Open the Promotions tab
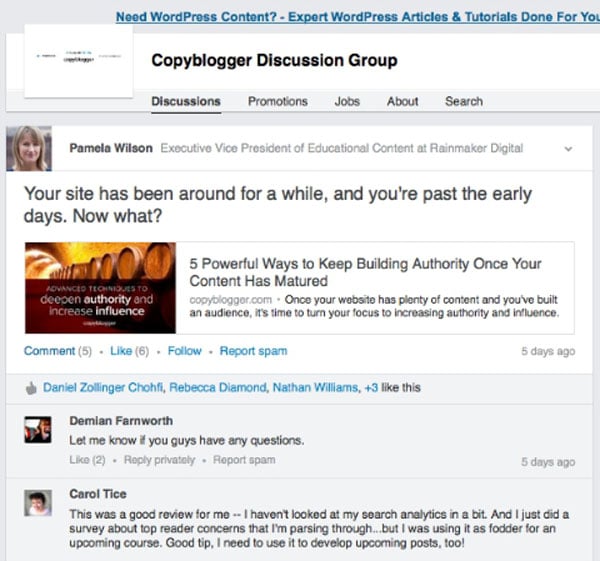 [277, 101]
